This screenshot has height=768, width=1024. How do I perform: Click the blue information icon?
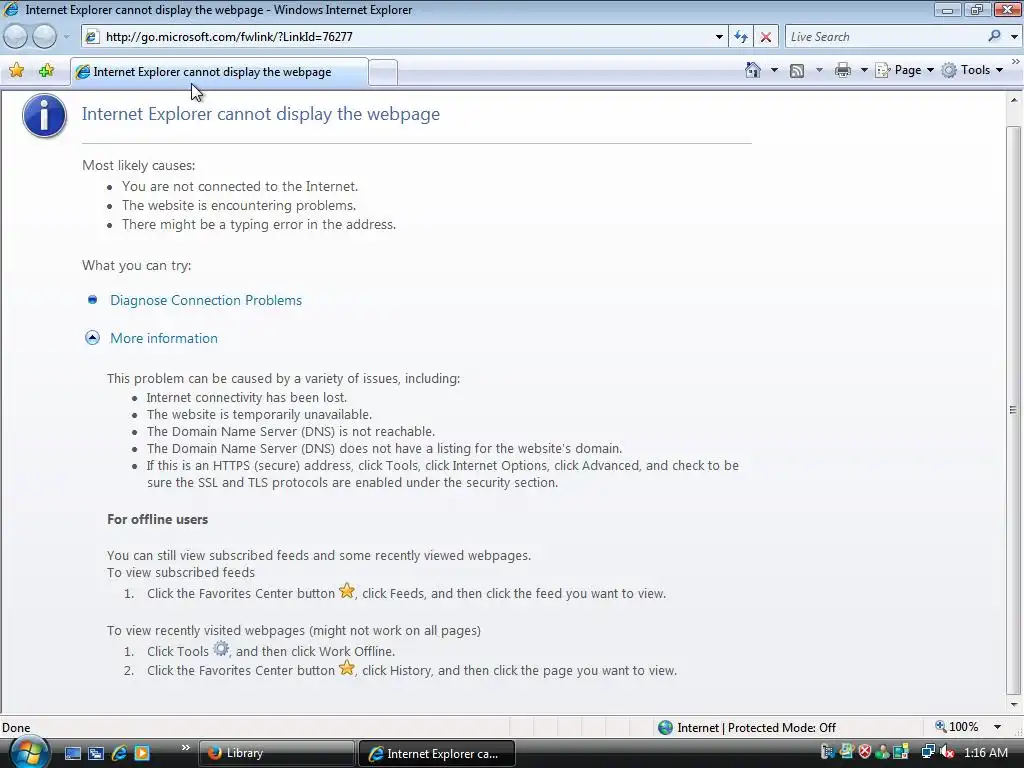(x=44, y=116)
